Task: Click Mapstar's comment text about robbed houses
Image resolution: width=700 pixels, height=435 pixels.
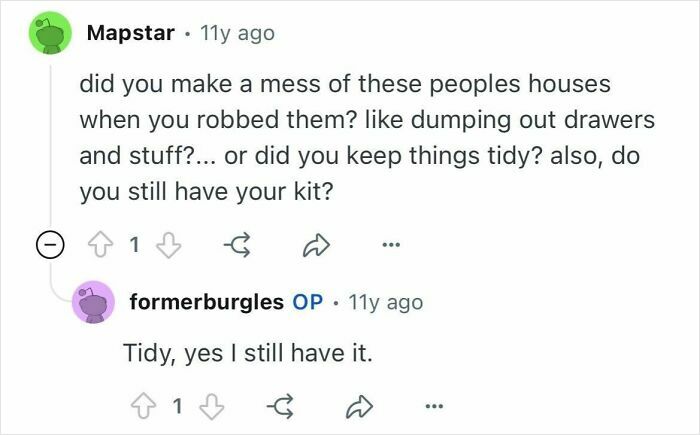Action: tap(367, 138)
